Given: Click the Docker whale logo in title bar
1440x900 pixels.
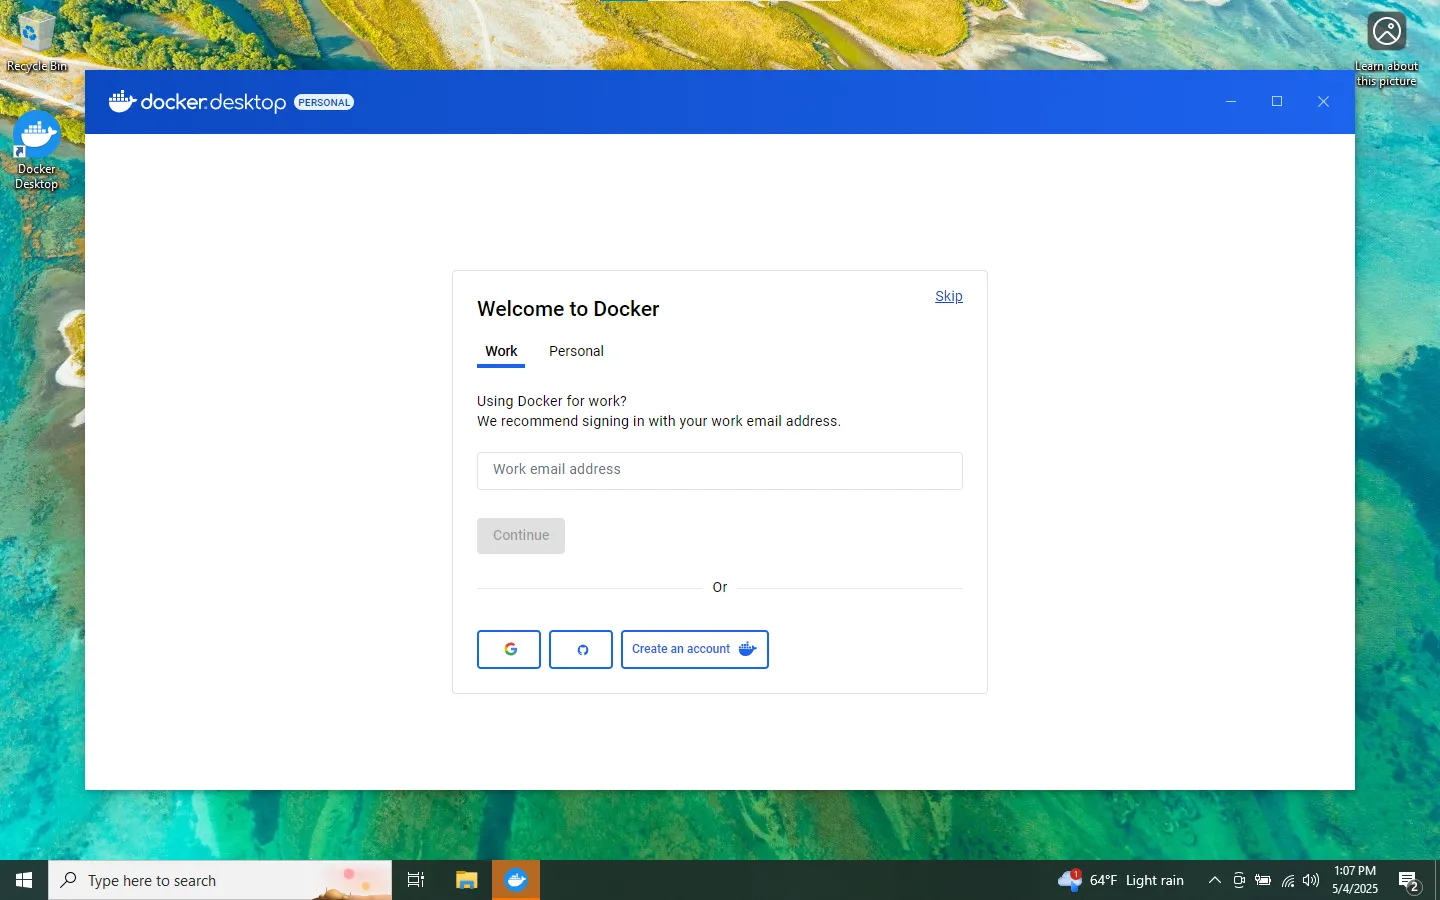Looking at the screenshot, I should pos(120,101).
